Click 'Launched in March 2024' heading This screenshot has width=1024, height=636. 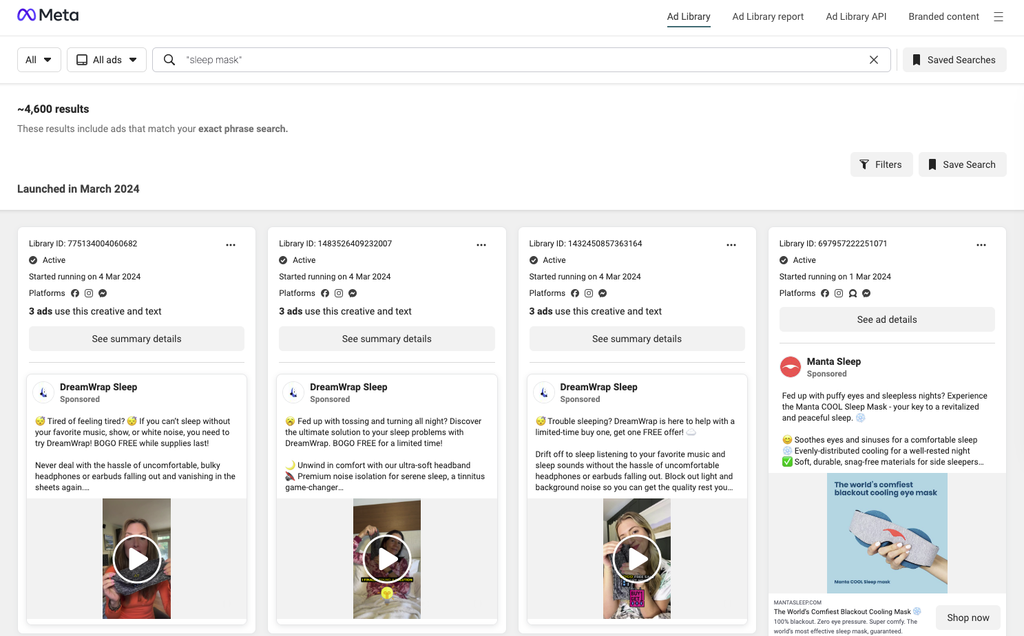click(78, 189)
